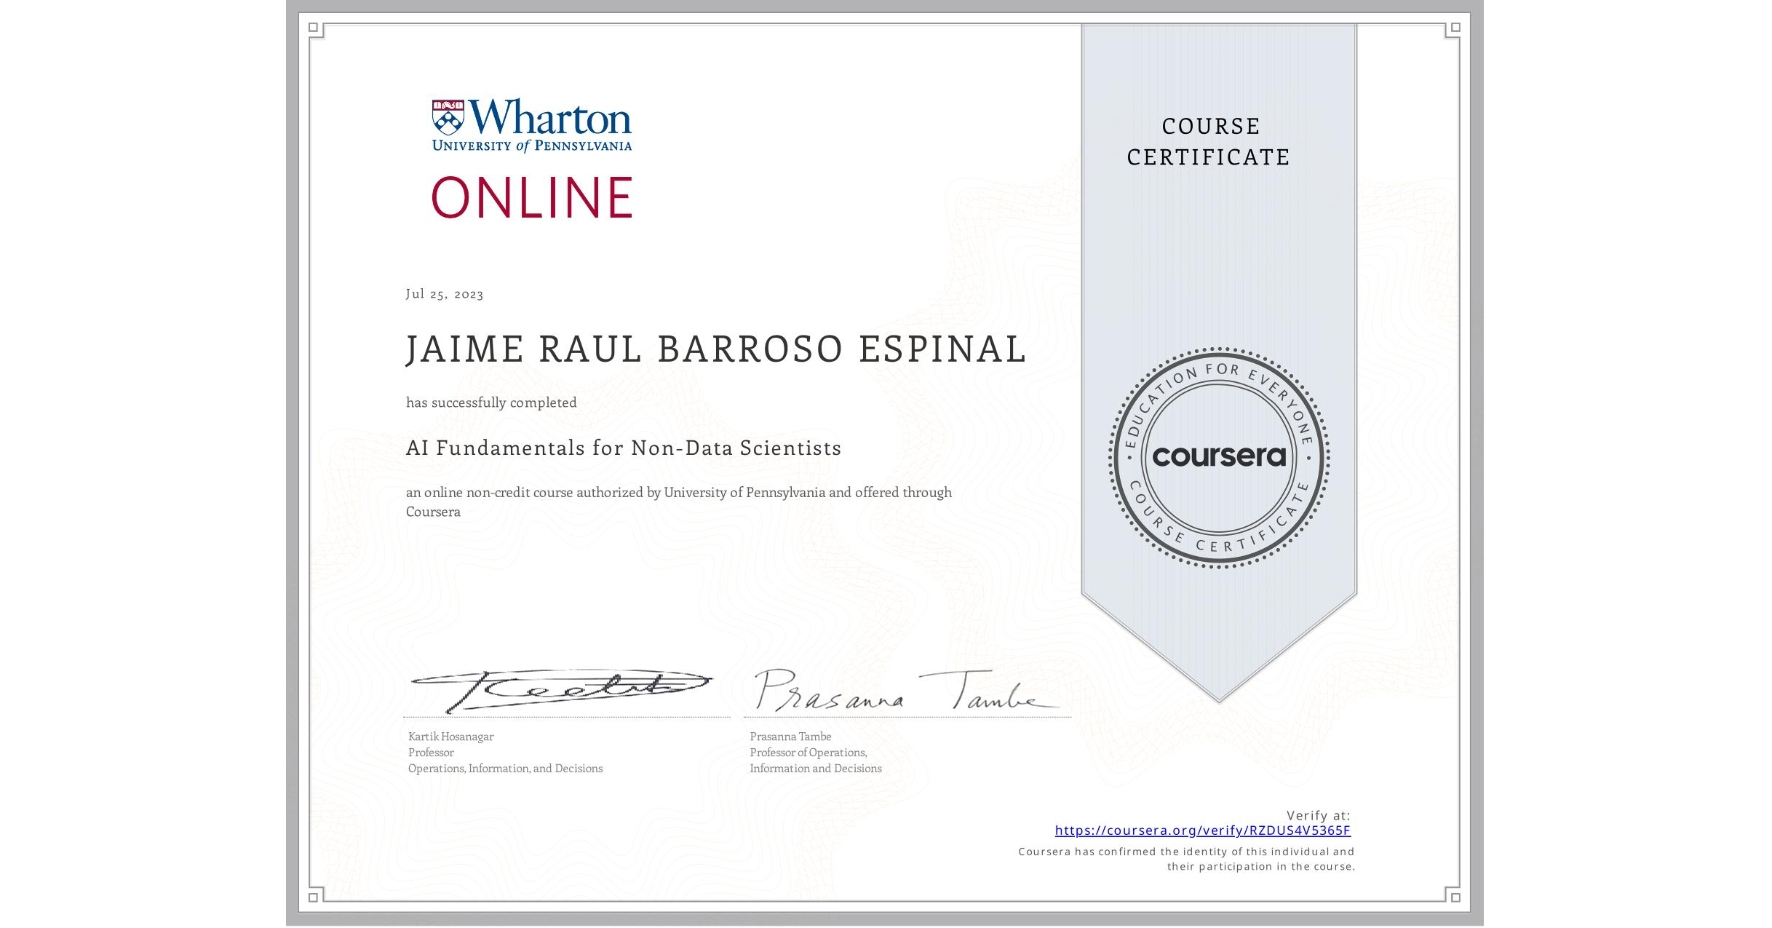Click the Wharton University of Pennsylvania logo
Viewport: 1772px width, 928px height.
[532, 125]
